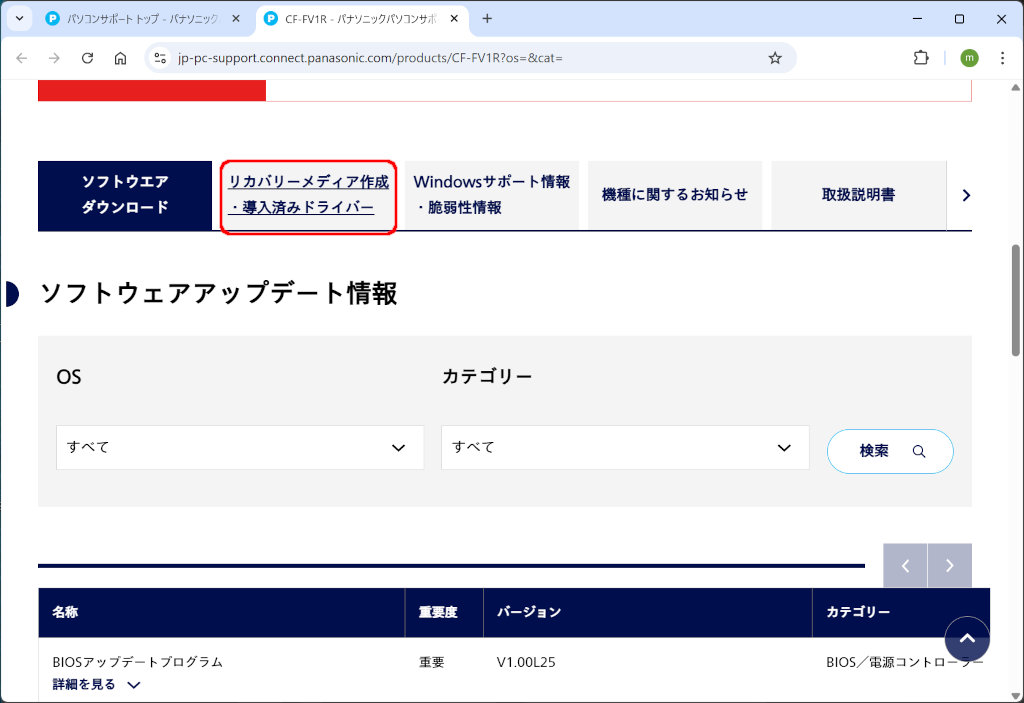Switch to パソコンサポート トップ tab
1024x703 pixels.
click(x=144, y=18)
